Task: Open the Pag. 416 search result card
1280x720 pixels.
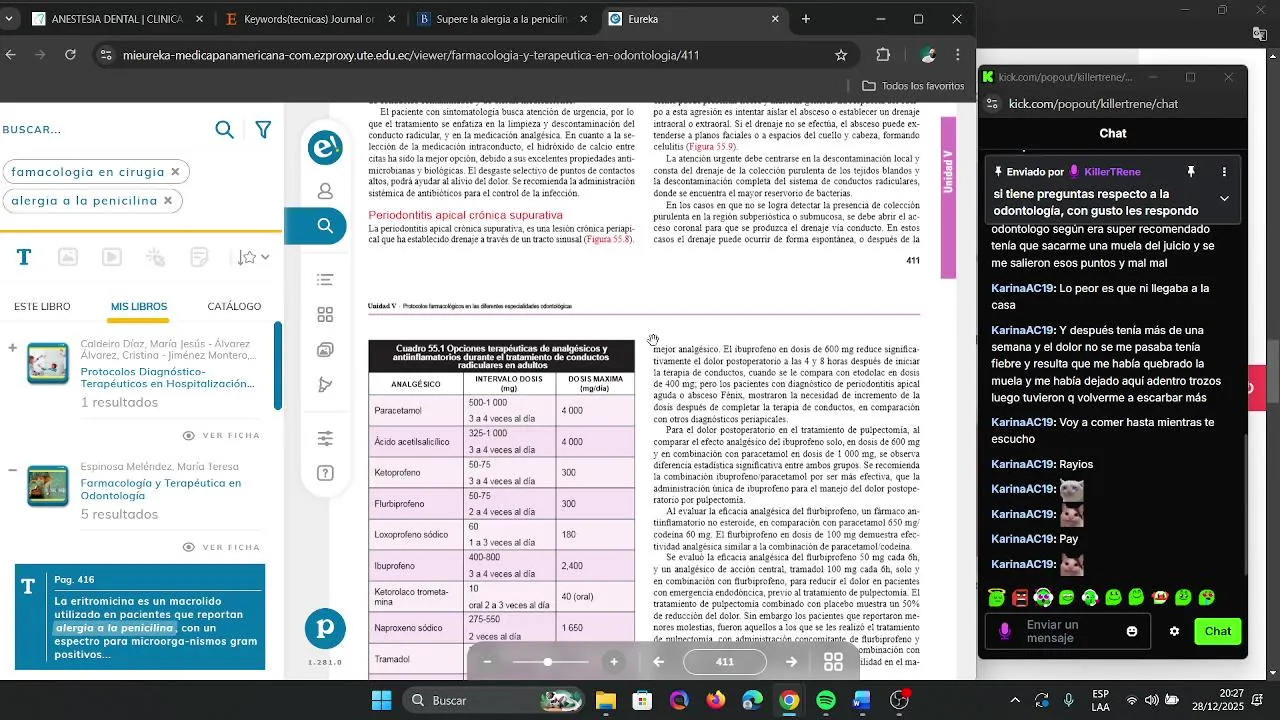Action: click(x=140, y=617)
